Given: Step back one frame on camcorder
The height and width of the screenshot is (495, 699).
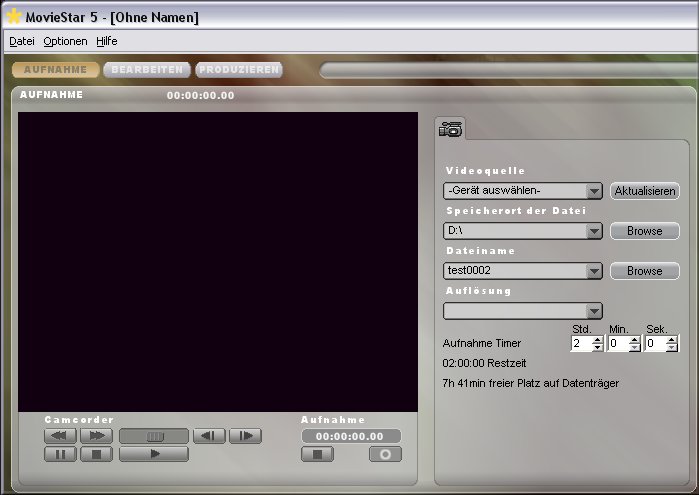Looking at the screenshot, I should [208, 436].
